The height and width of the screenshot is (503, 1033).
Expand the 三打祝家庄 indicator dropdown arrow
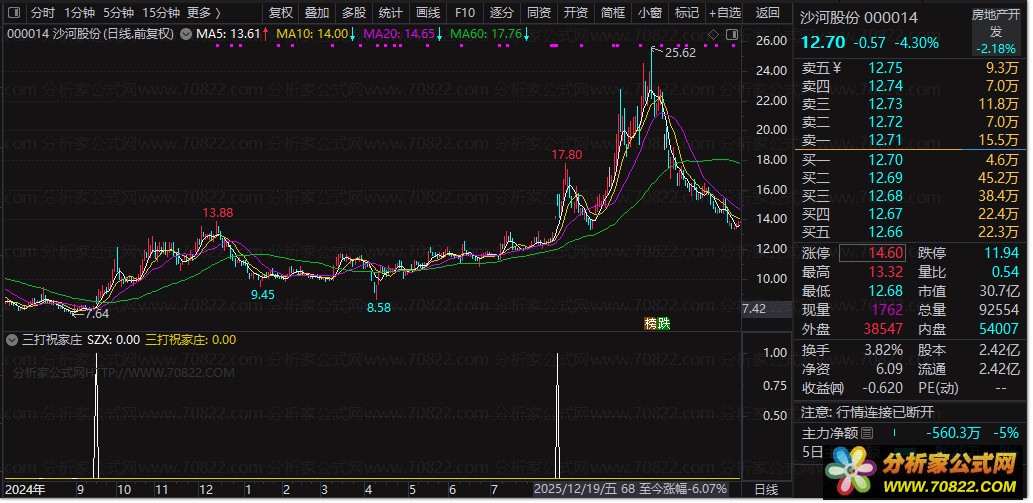click(11, 339)
